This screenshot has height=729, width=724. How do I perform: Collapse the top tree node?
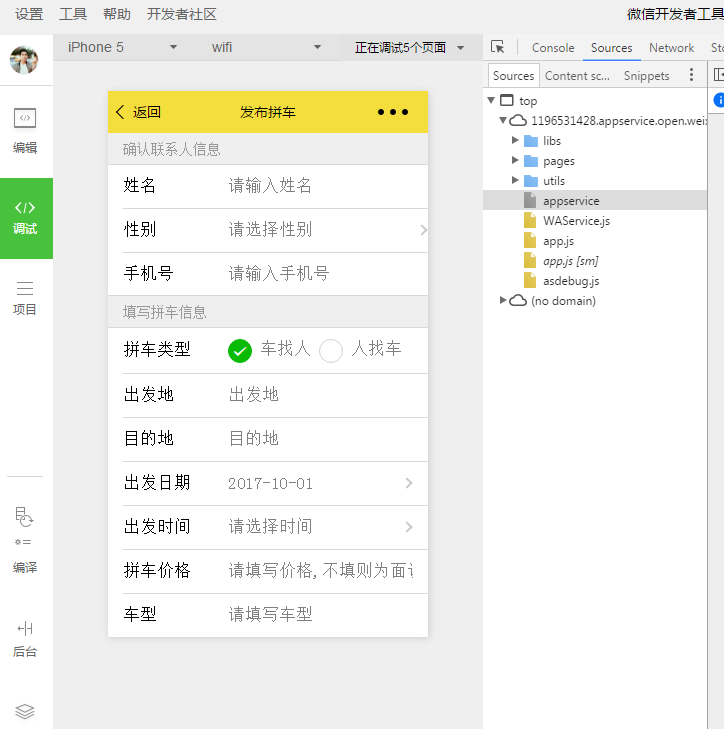point(491,100)
